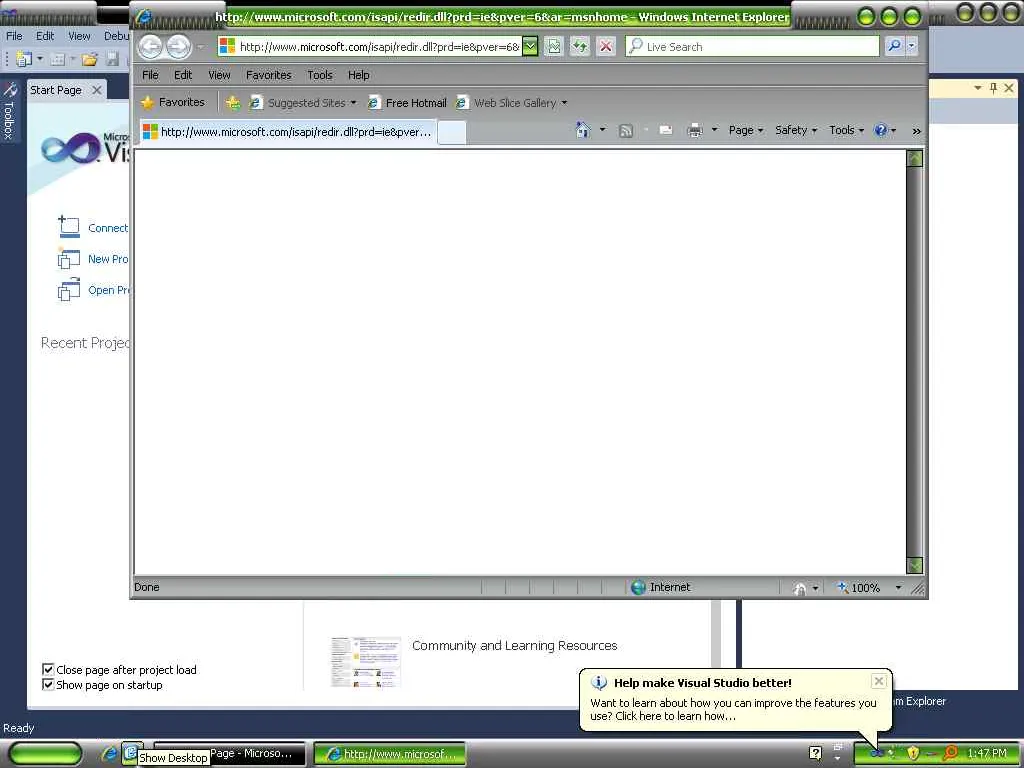Click the command bar overflow chevron
The height and width of the screenshot is (768, 1024).
click(916, 131)
